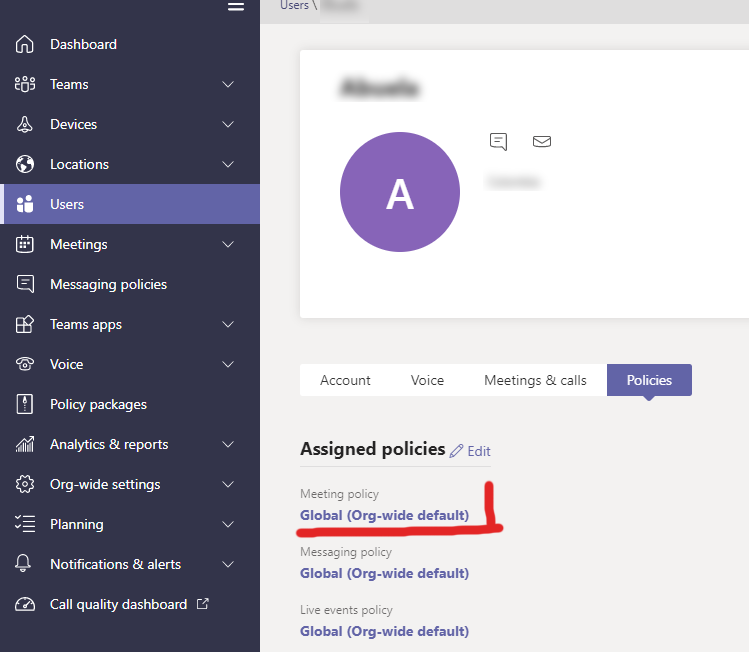Select the Policies tab

coord(649,380)
